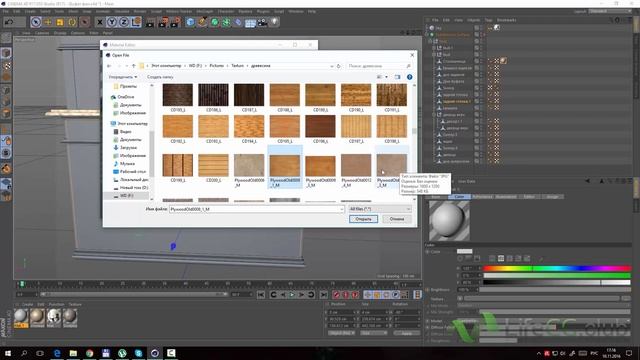
Task: Activate the Scale tool
Action: (x=60, y=22)
